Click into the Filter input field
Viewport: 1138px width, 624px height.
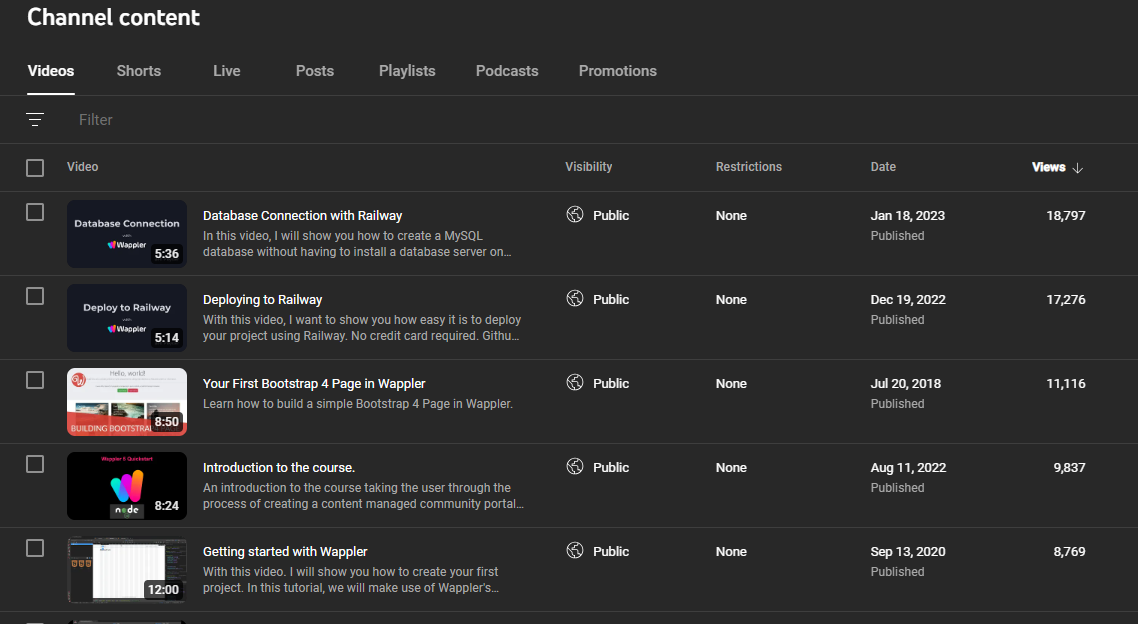[96, 120]
